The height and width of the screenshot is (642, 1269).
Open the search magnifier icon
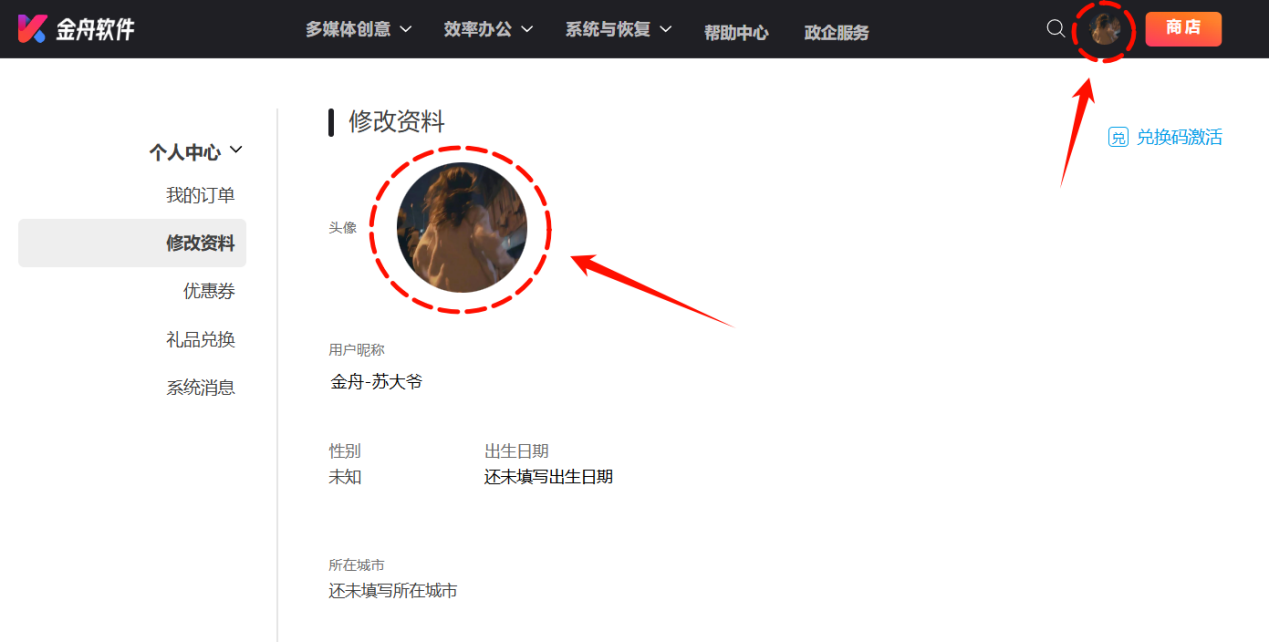click(1055, 29)
